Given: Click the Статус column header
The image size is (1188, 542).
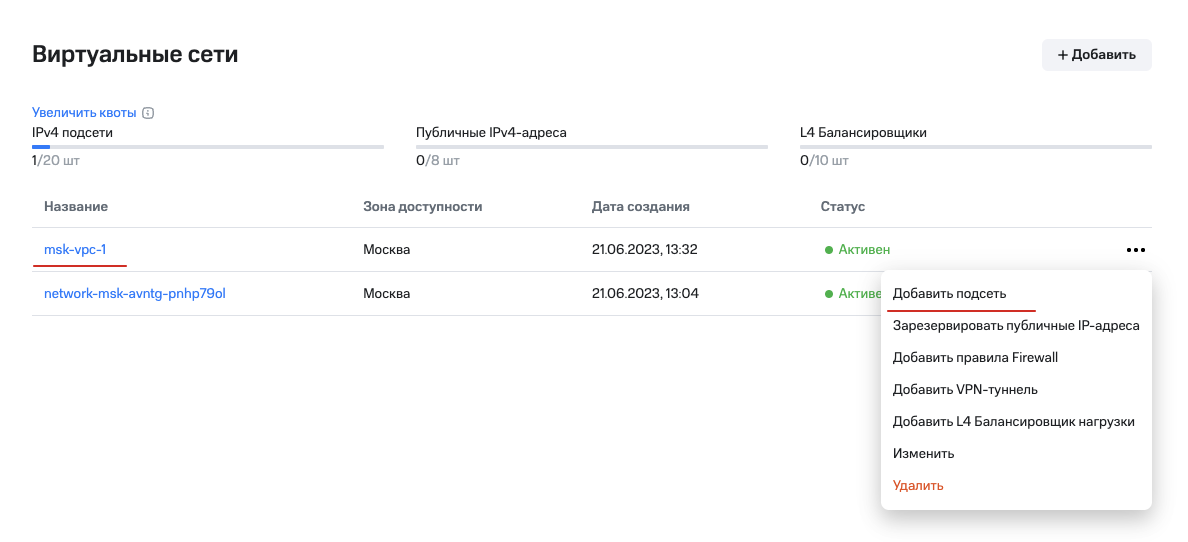Looking at the screenshot, I should pos(843,207).
